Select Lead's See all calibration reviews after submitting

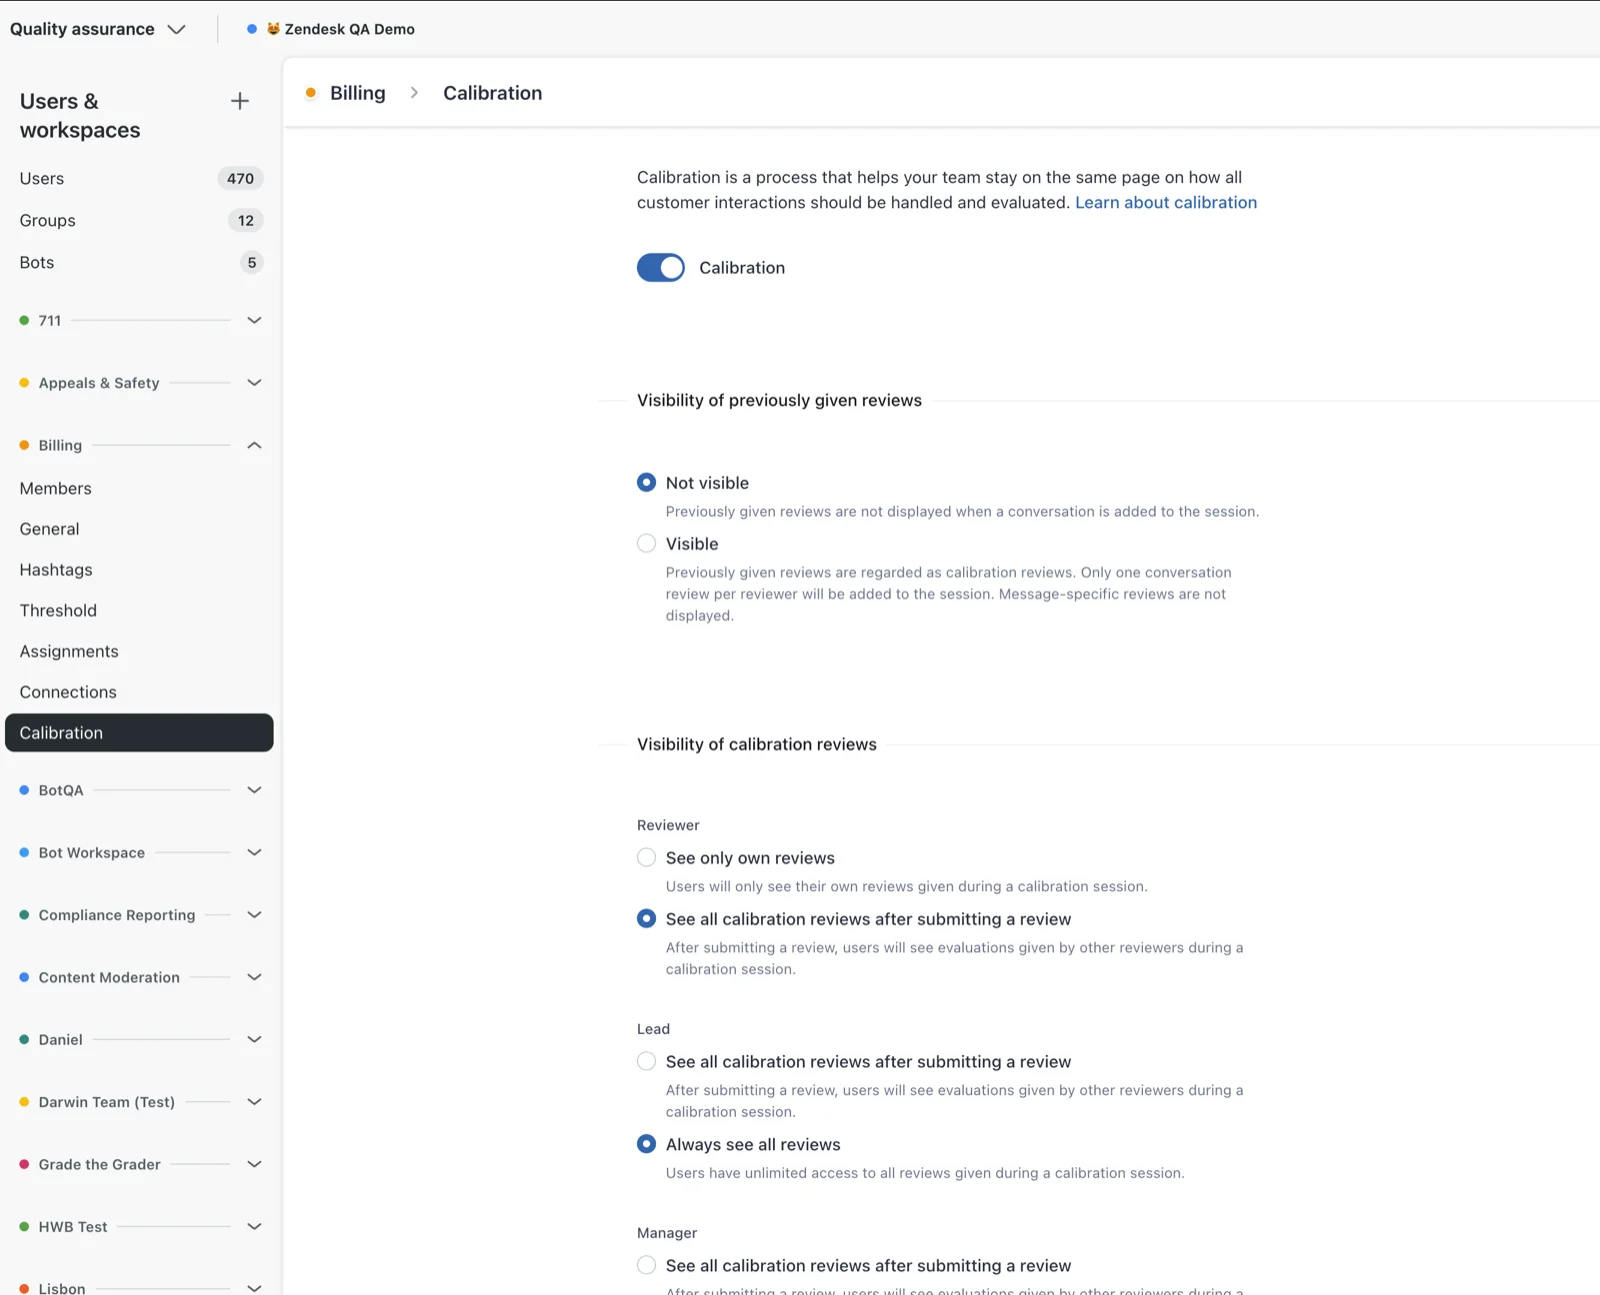[x=647, y=1062]
